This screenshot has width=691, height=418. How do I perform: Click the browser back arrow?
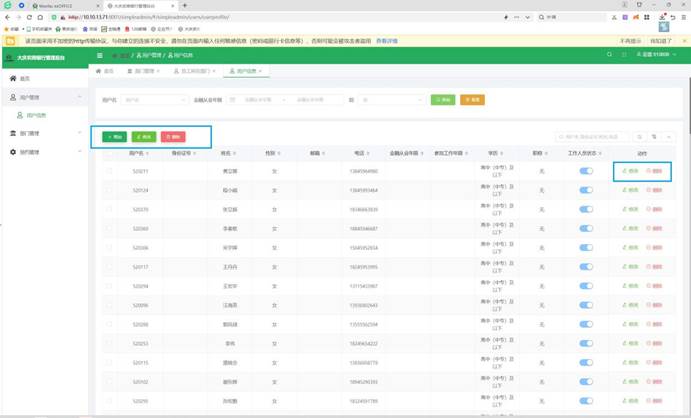tap(7, 17)
